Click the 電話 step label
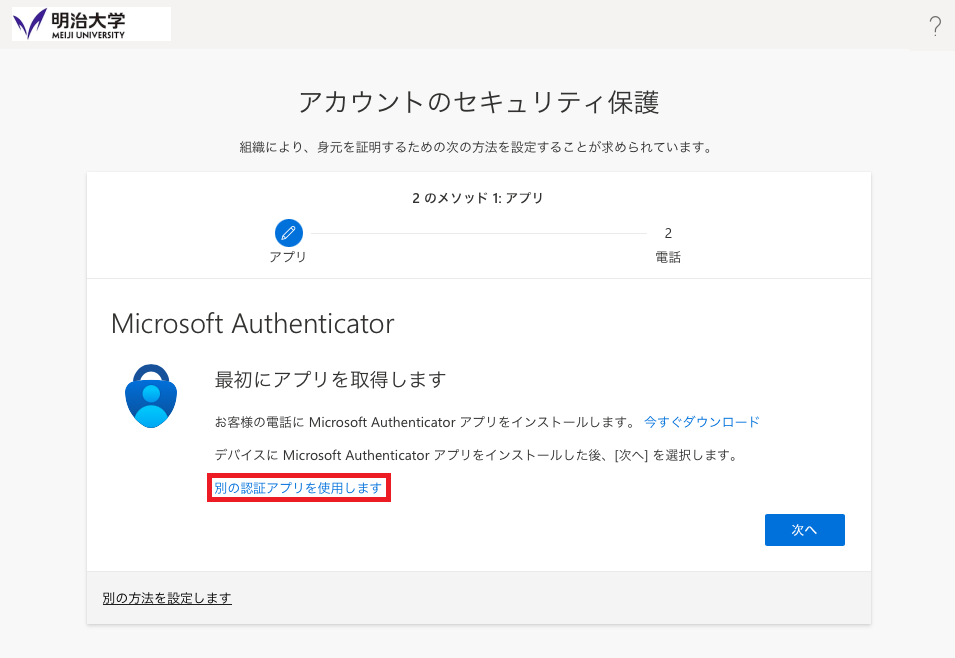The width and height of the screenshot is (955, 658). pyautogui.click(x=668, y=257)
